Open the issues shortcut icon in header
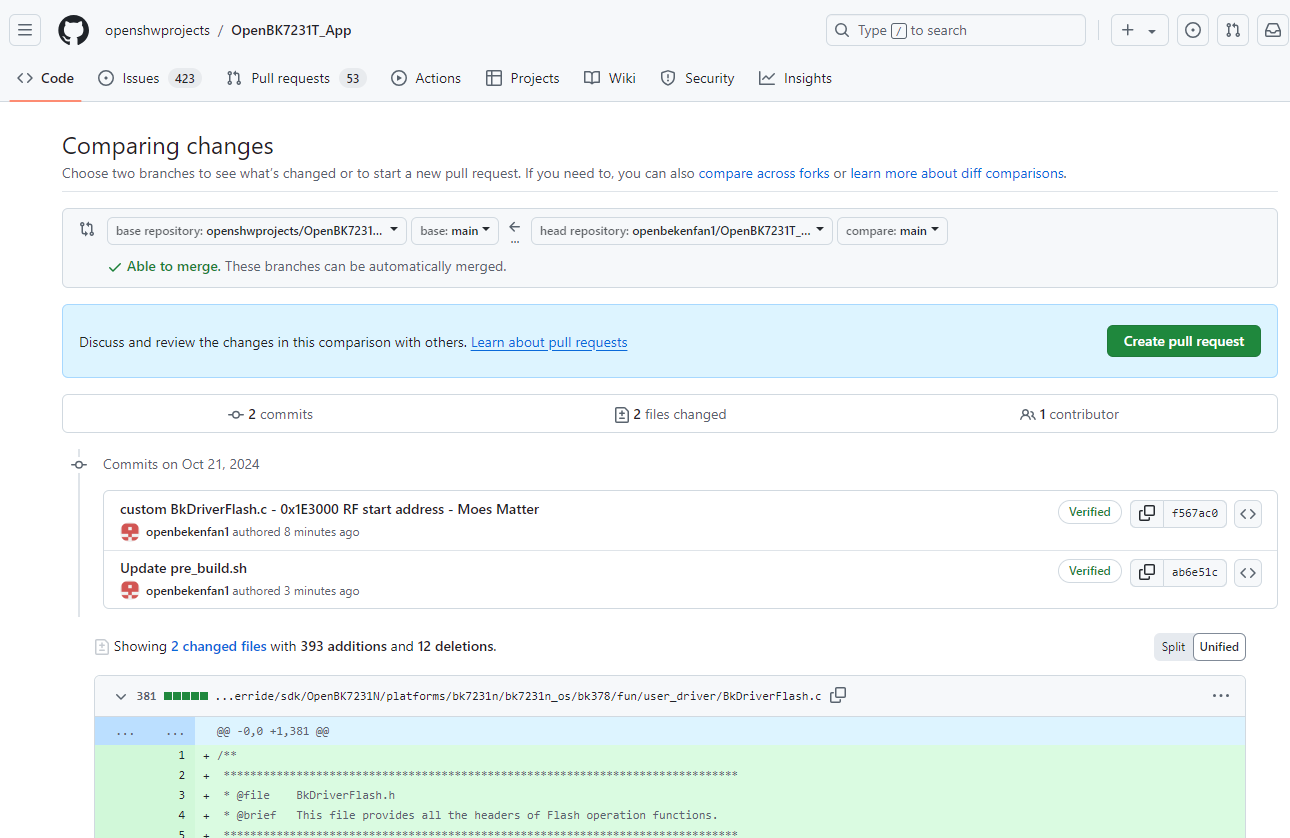This screenshot has width=1290, height=838. pyautogui.click(x=1192, y=30)
